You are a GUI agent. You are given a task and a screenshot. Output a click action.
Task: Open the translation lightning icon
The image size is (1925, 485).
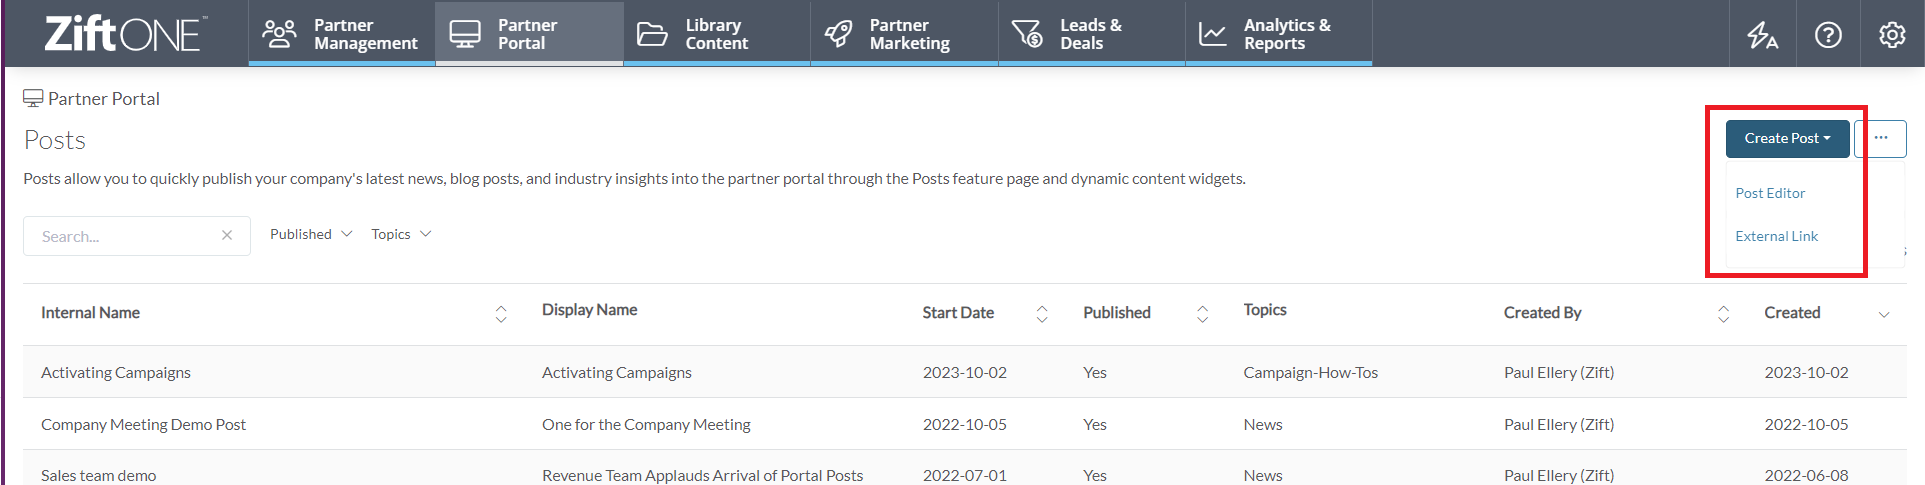1762,35
